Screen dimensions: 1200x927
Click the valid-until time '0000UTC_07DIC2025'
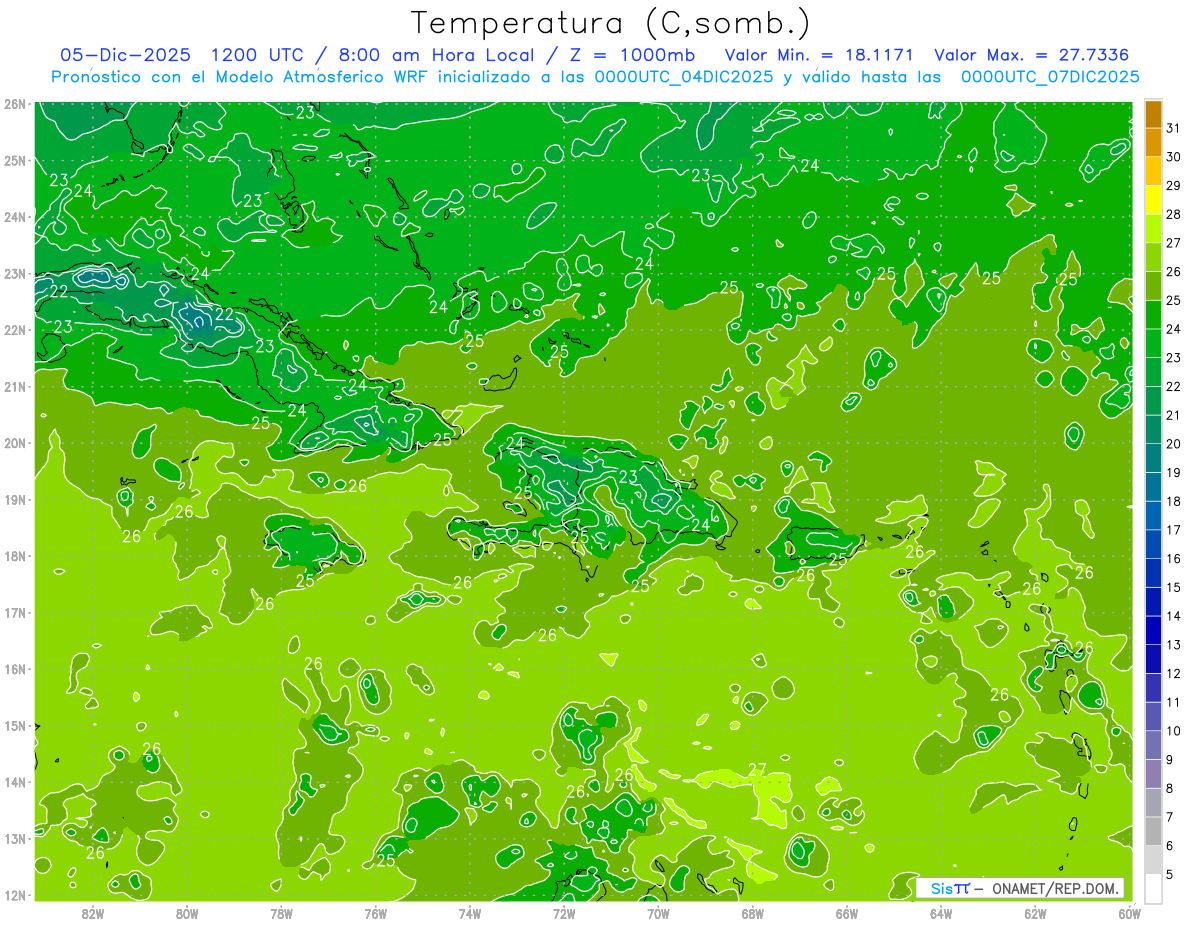[1050, 77]
